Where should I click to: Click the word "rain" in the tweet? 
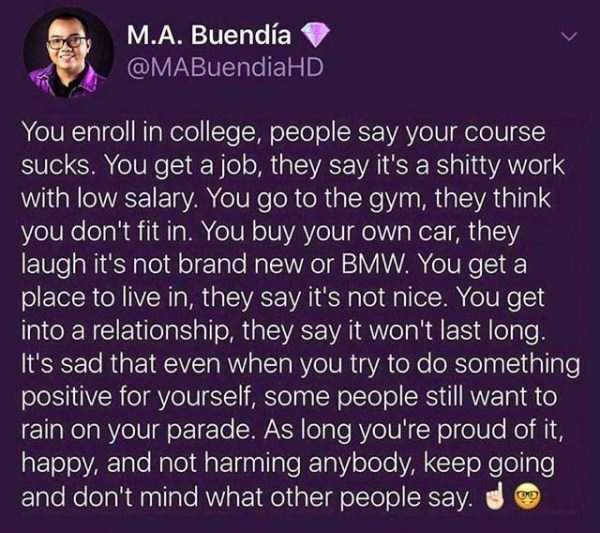(42, 430)
